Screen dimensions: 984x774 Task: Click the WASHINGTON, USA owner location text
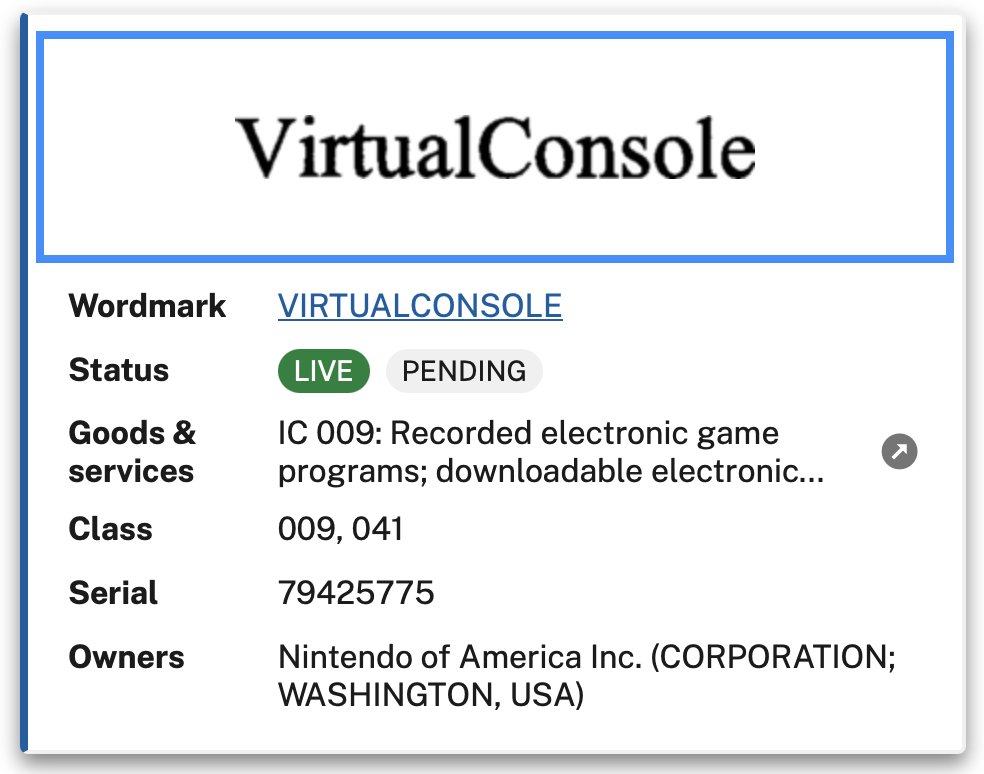(x=430, y=694)
